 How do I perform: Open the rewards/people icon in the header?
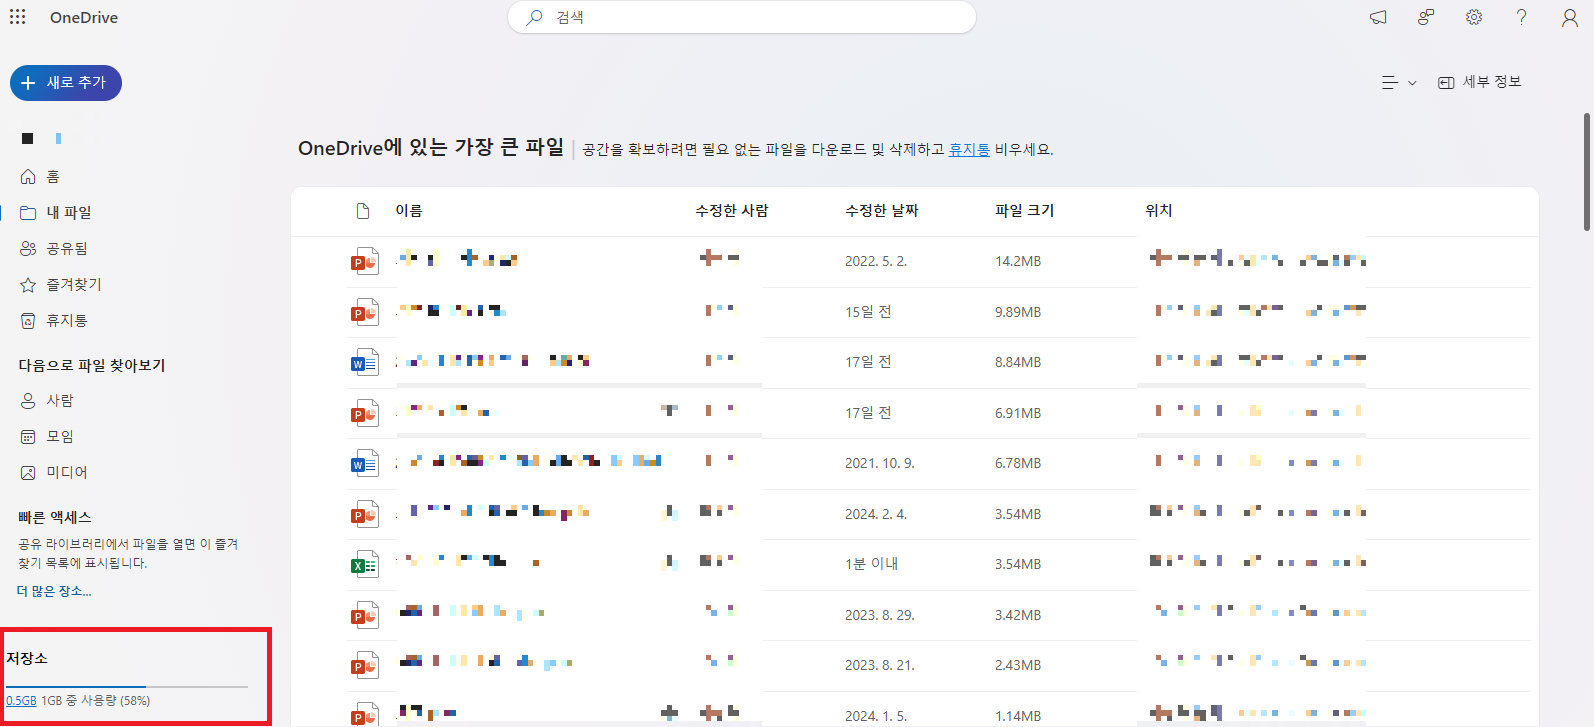(x=1426, y=17)
